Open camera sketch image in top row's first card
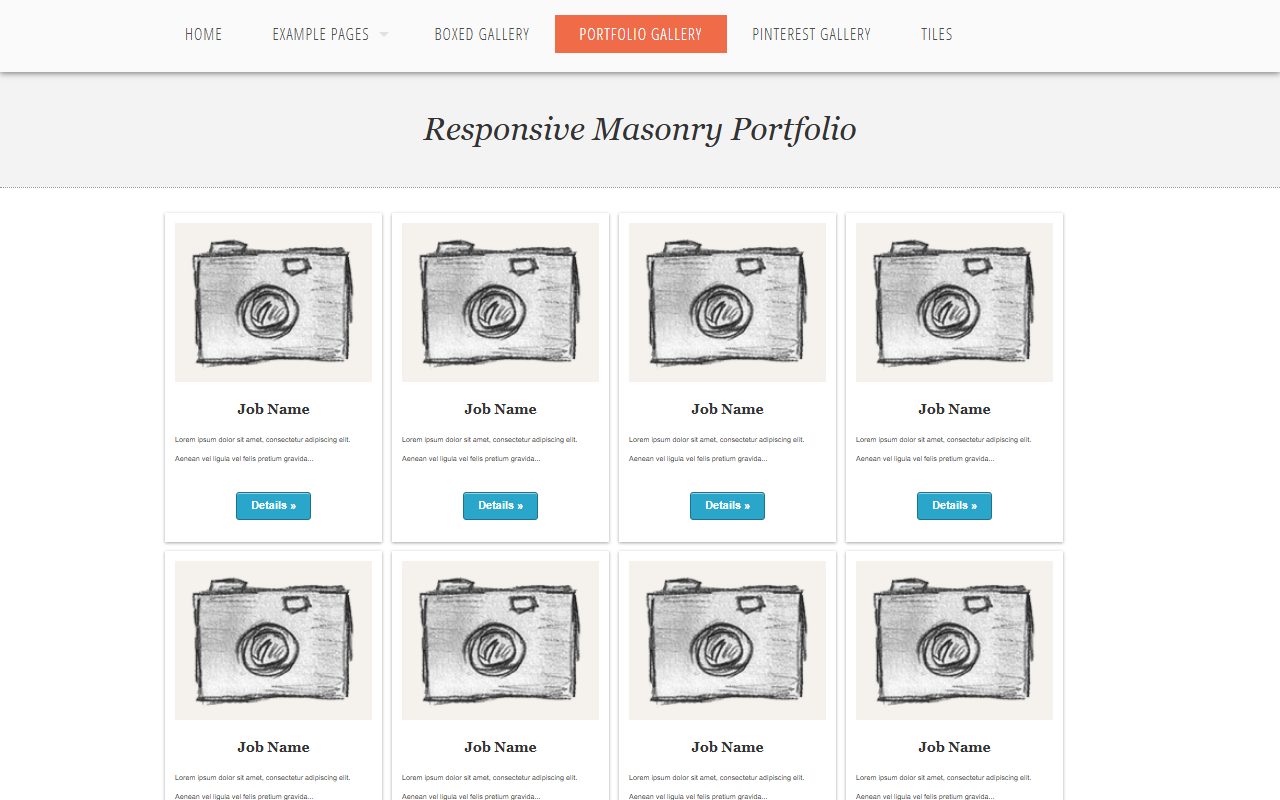The image size is (1280, 800). point(273,302)
